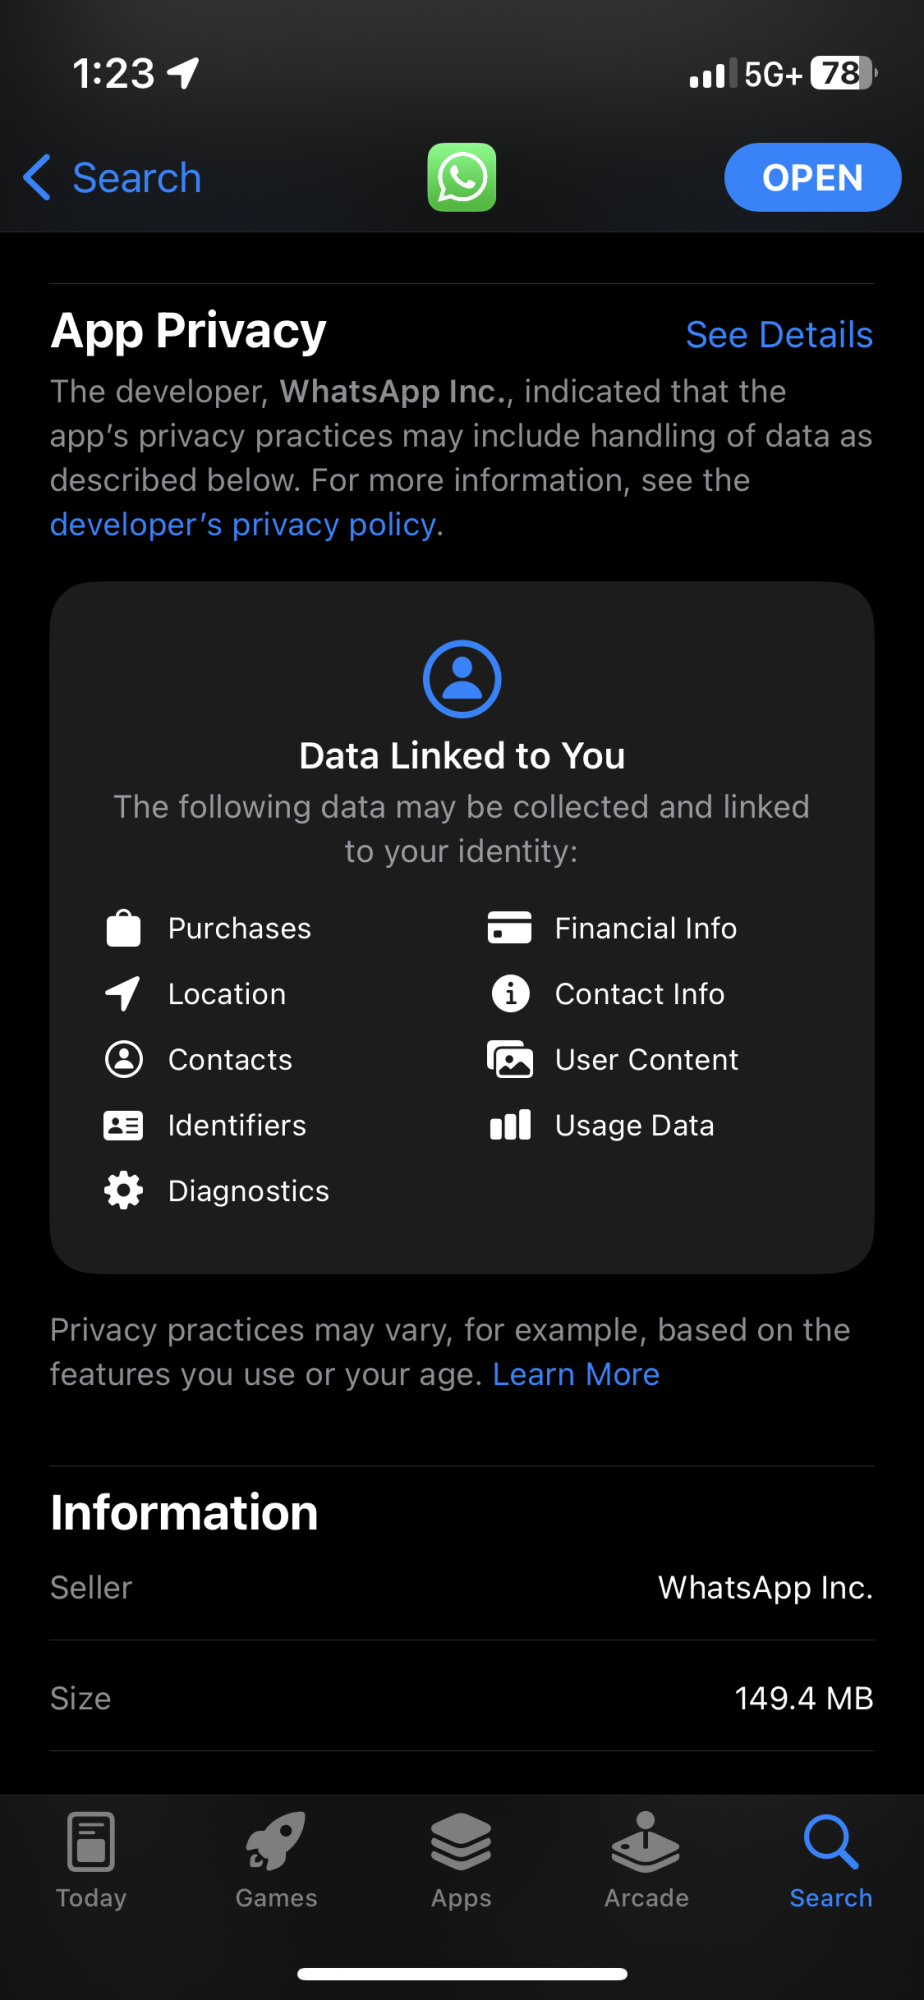Viewport: 924px width, 2000px height.
Task: Tap the Location arrow icon
Action: [x=123, y=994]
